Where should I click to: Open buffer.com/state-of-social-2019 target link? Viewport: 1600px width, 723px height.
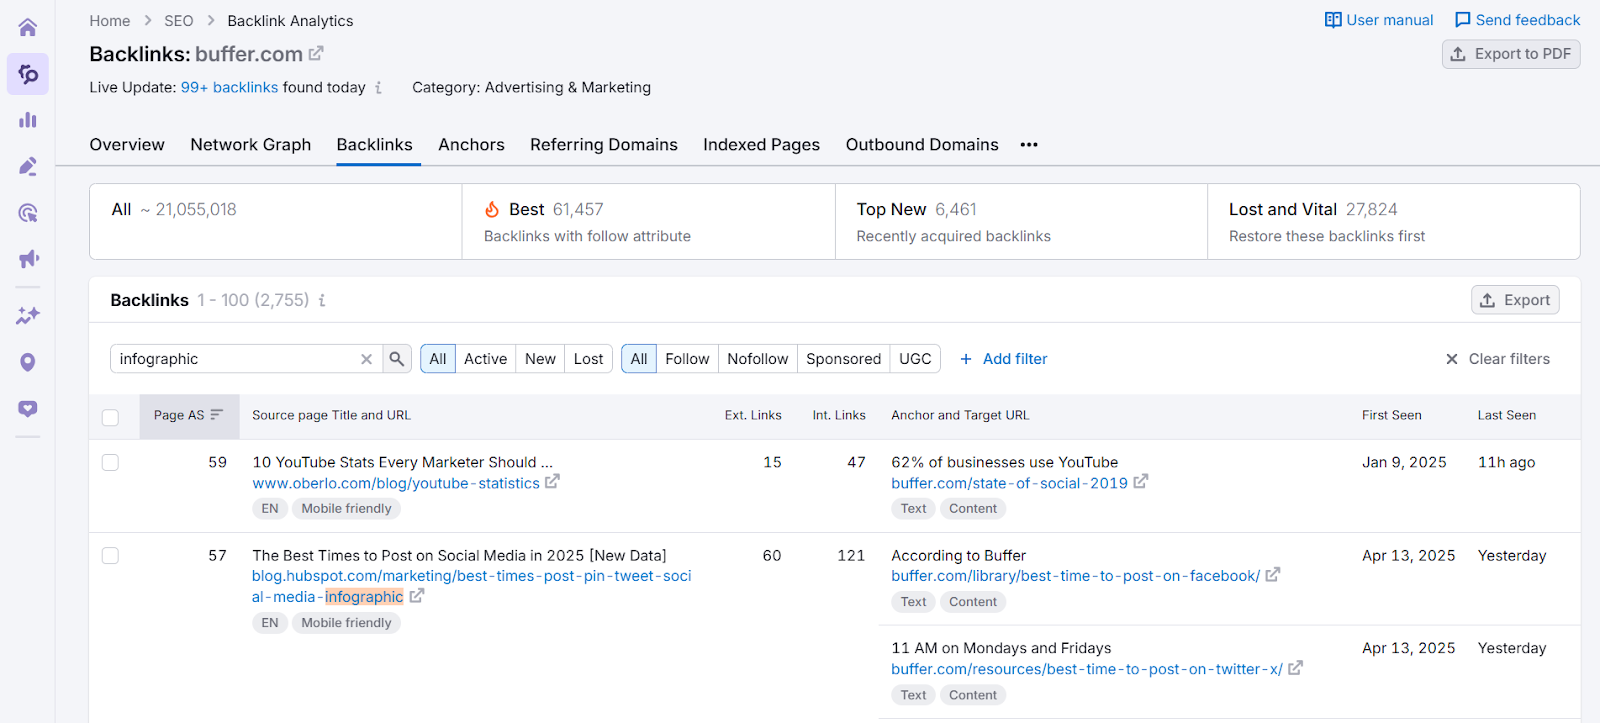coord(1010,483)
